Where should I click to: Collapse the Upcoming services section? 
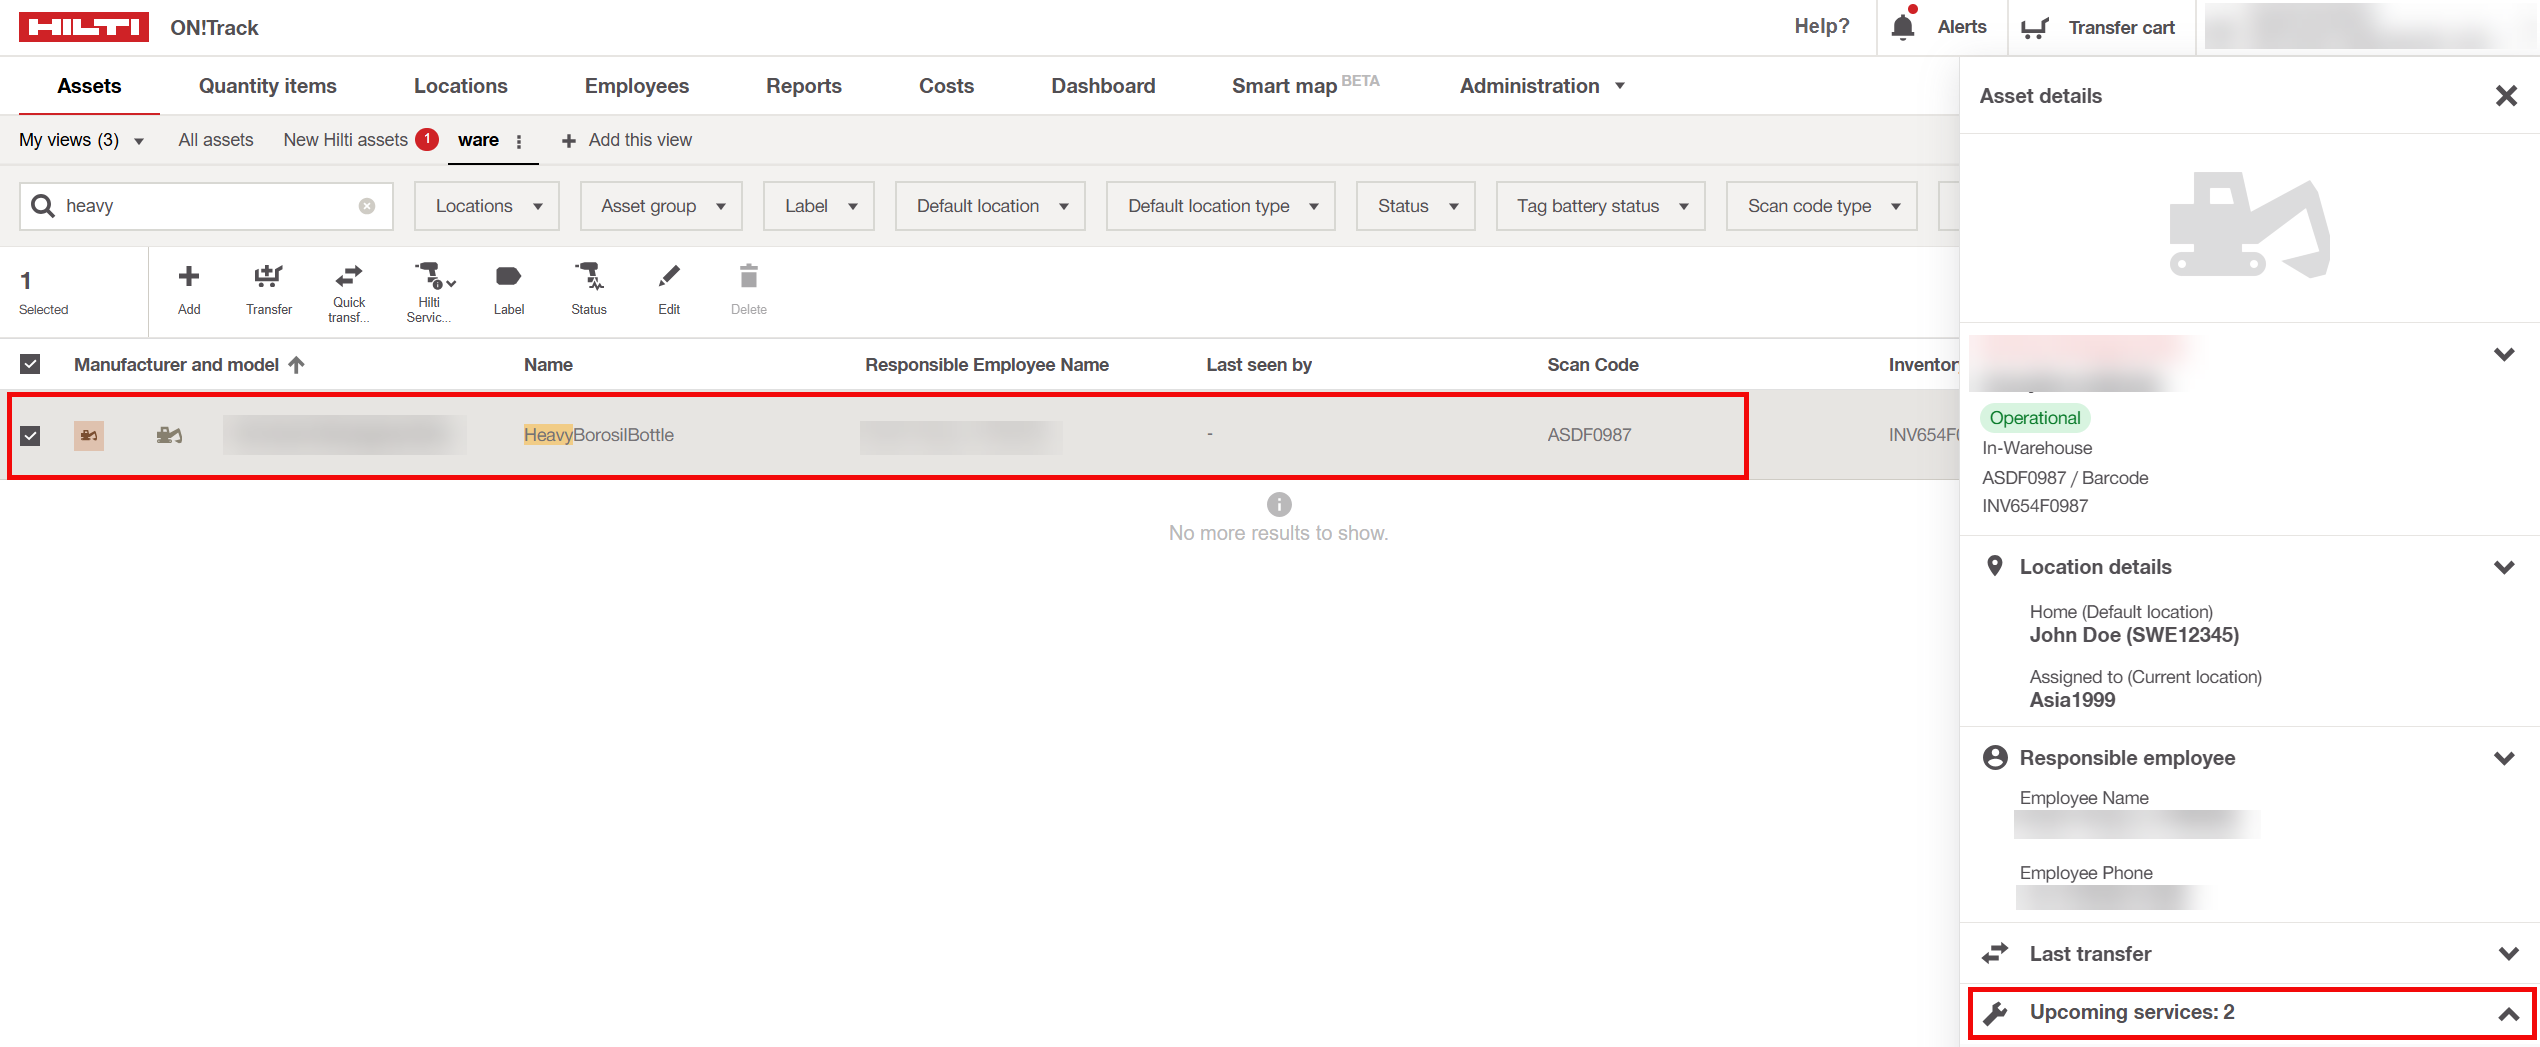pos(2507,1013)
